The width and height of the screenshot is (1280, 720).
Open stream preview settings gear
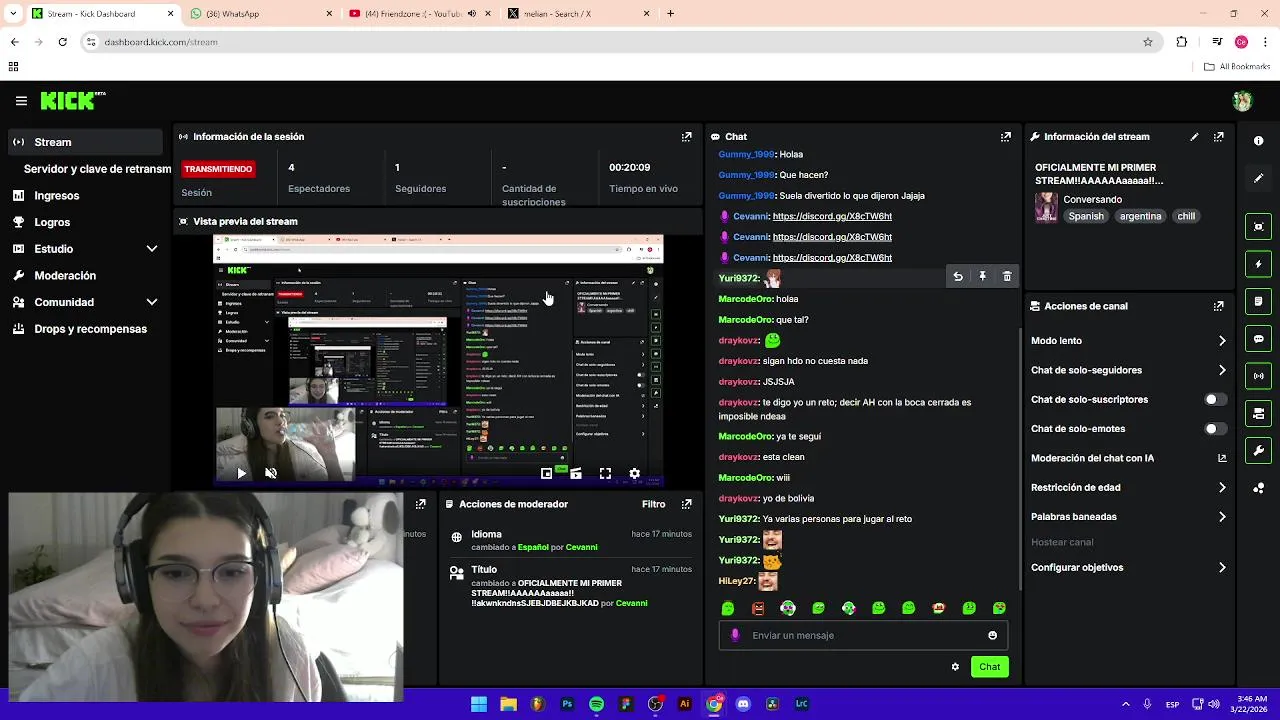pos(634,473)
